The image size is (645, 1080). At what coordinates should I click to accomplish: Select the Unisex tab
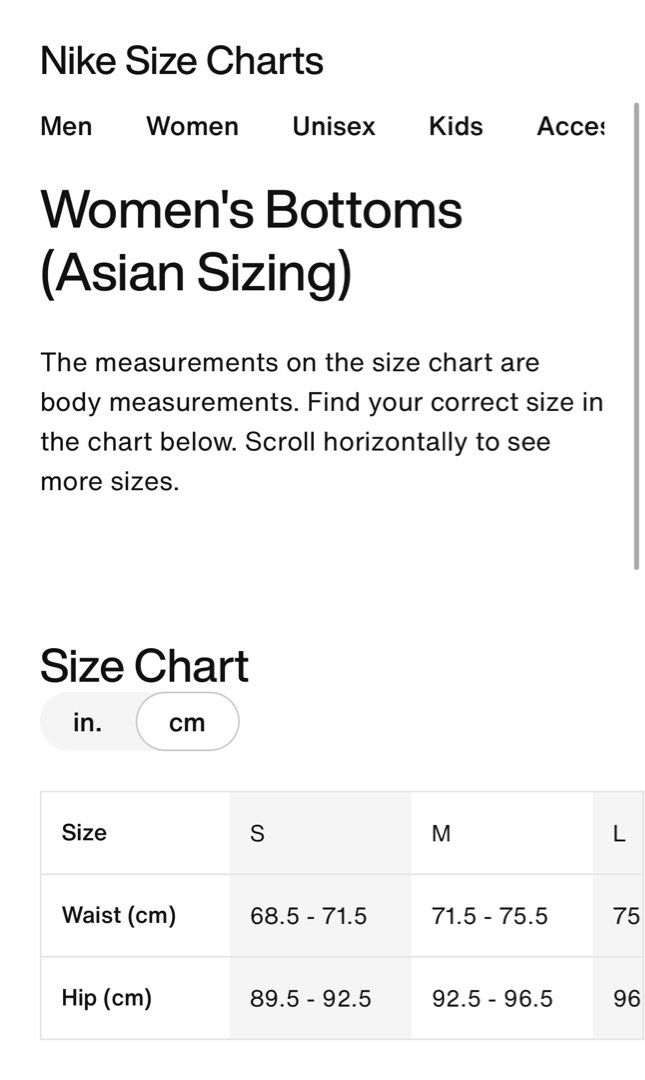(334, 127)
